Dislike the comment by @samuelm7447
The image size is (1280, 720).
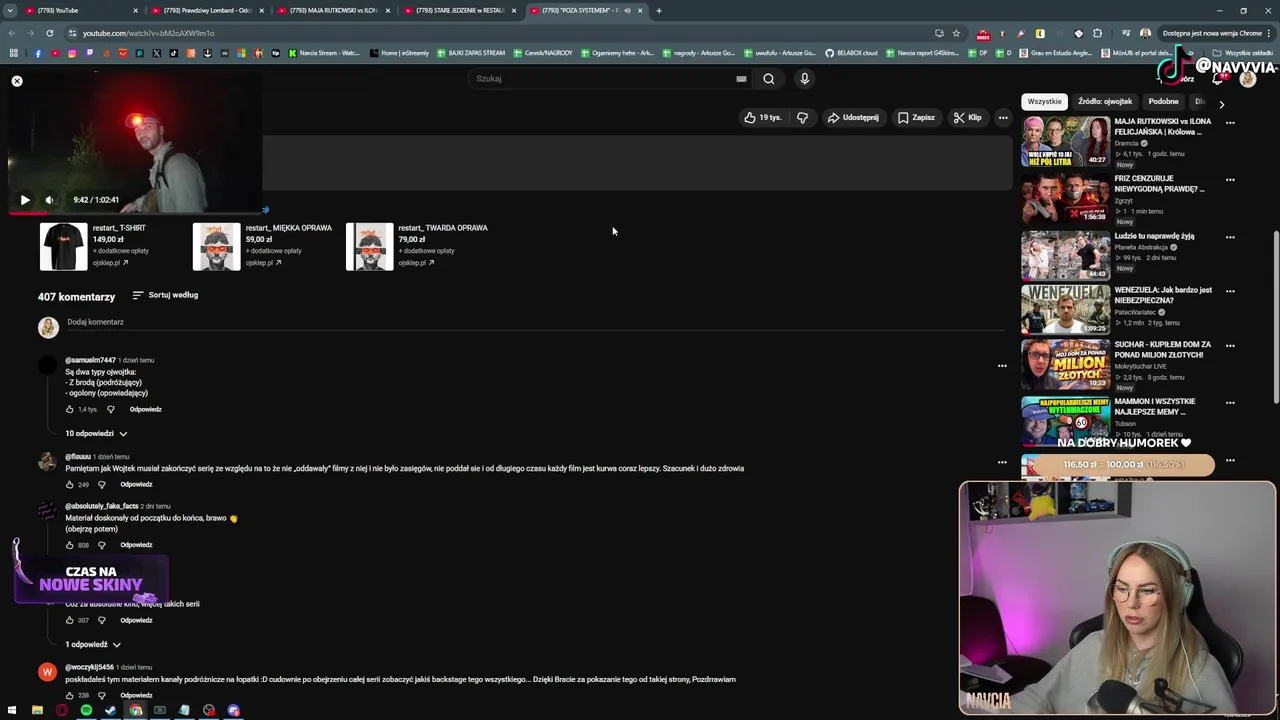coord(110,409)
